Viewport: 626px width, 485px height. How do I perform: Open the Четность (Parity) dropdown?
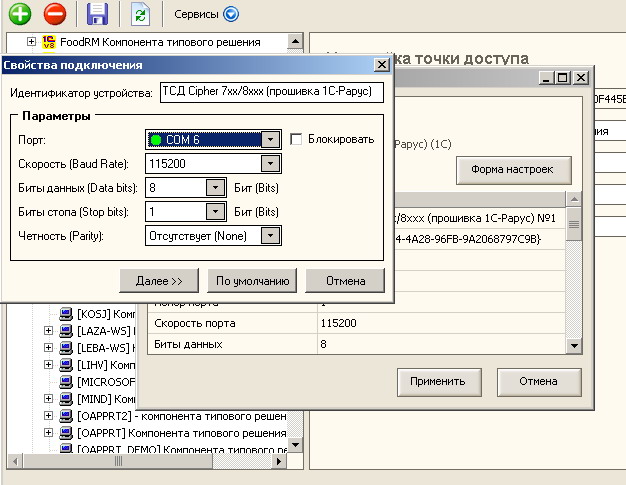click(270, 235)
